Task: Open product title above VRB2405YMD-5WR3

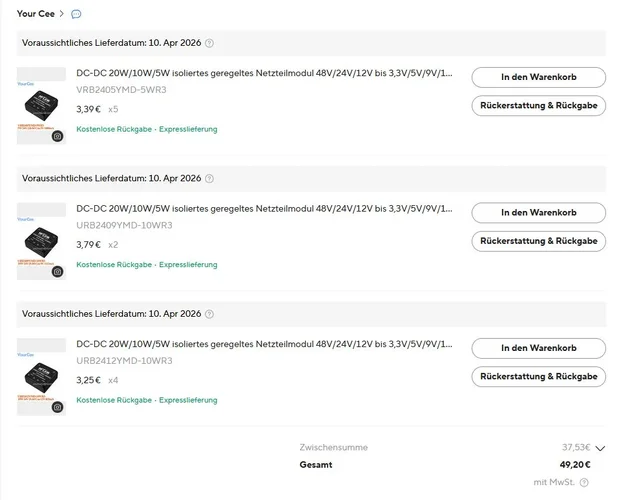Action: (264, 73)
